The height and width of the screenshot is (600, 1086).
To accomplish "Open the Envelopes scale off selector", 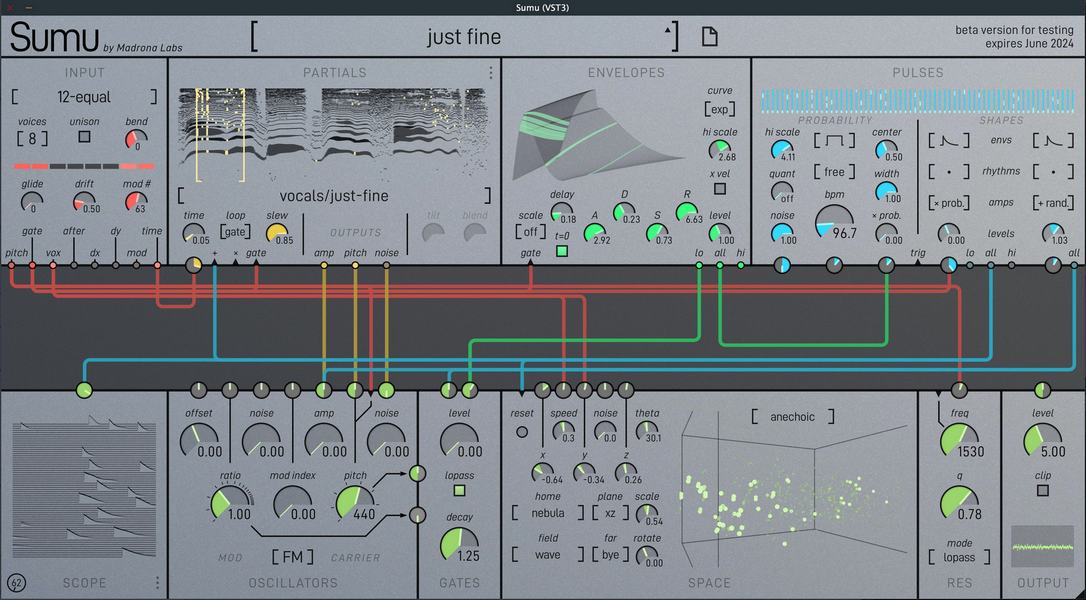I will pyautogui.click(x=531, y=231).
